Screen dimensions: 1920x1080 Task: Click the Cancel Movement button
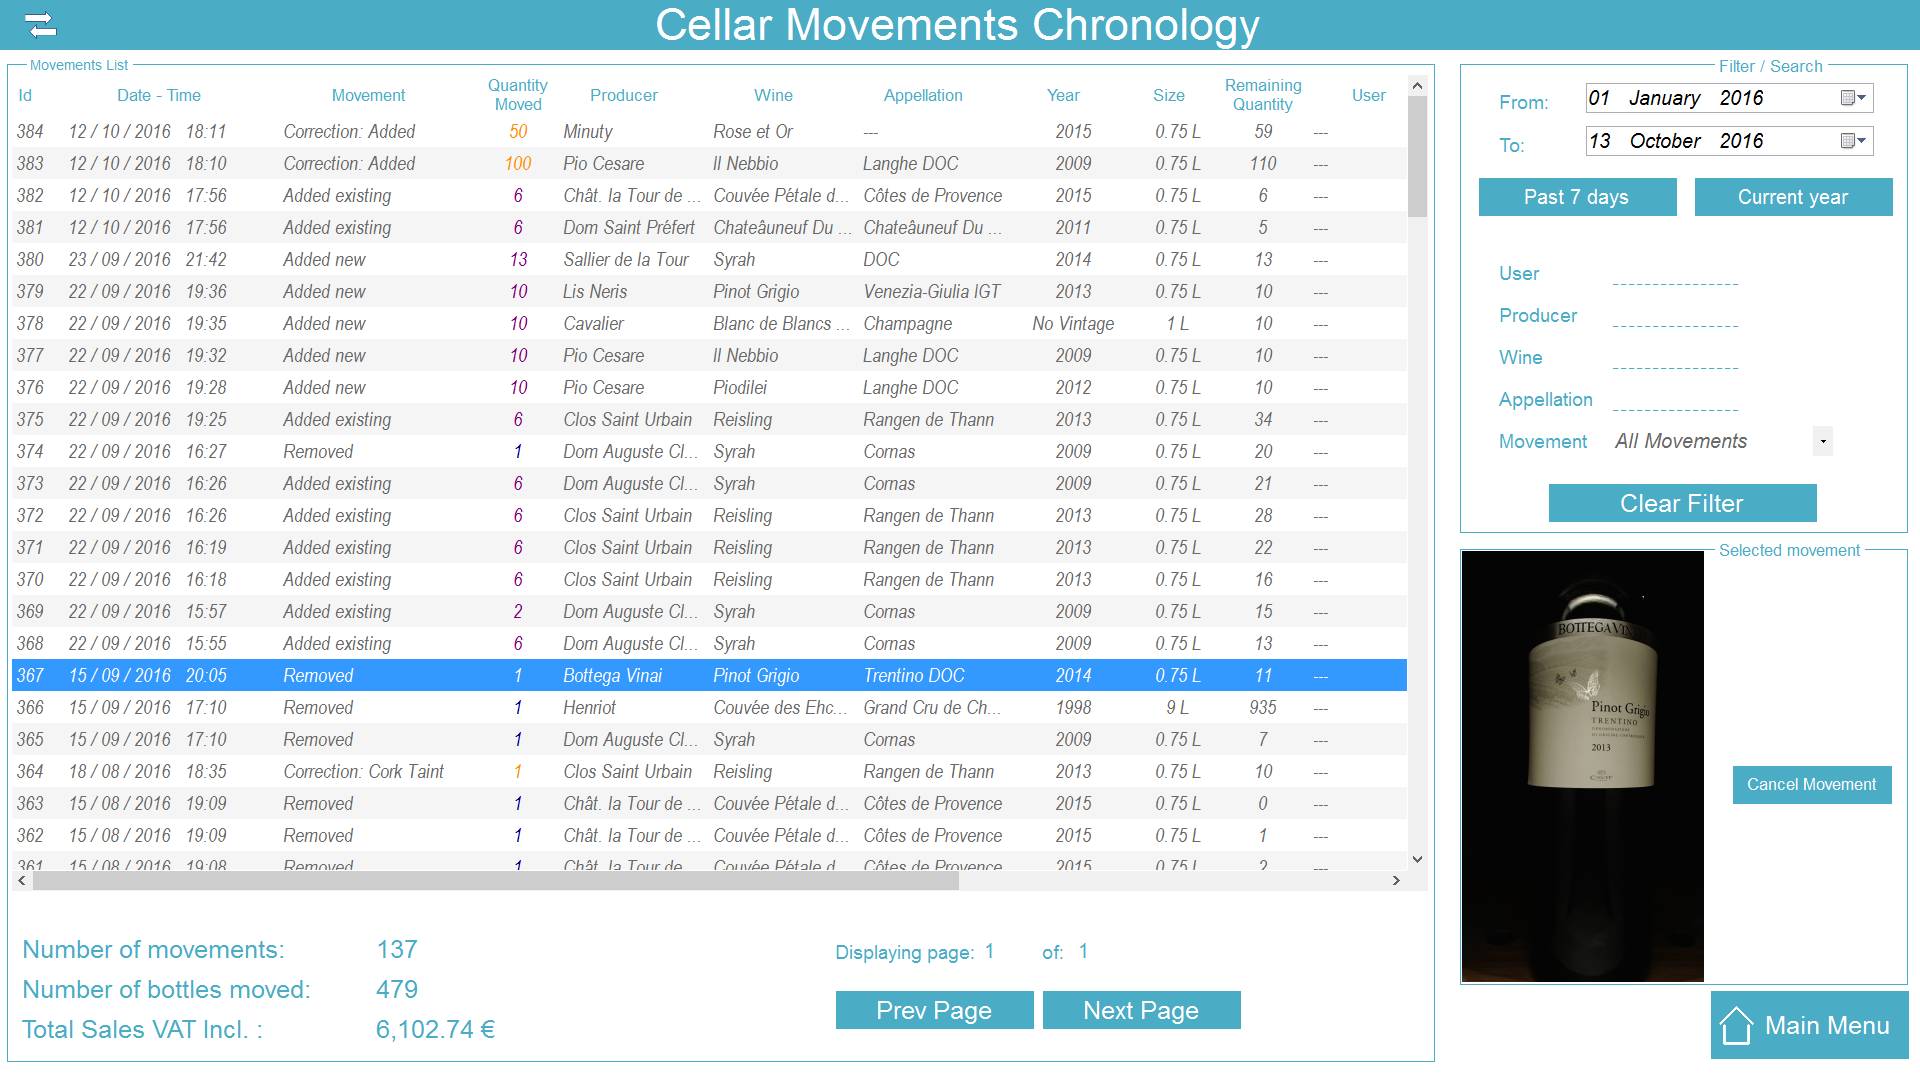point(1810,785)
